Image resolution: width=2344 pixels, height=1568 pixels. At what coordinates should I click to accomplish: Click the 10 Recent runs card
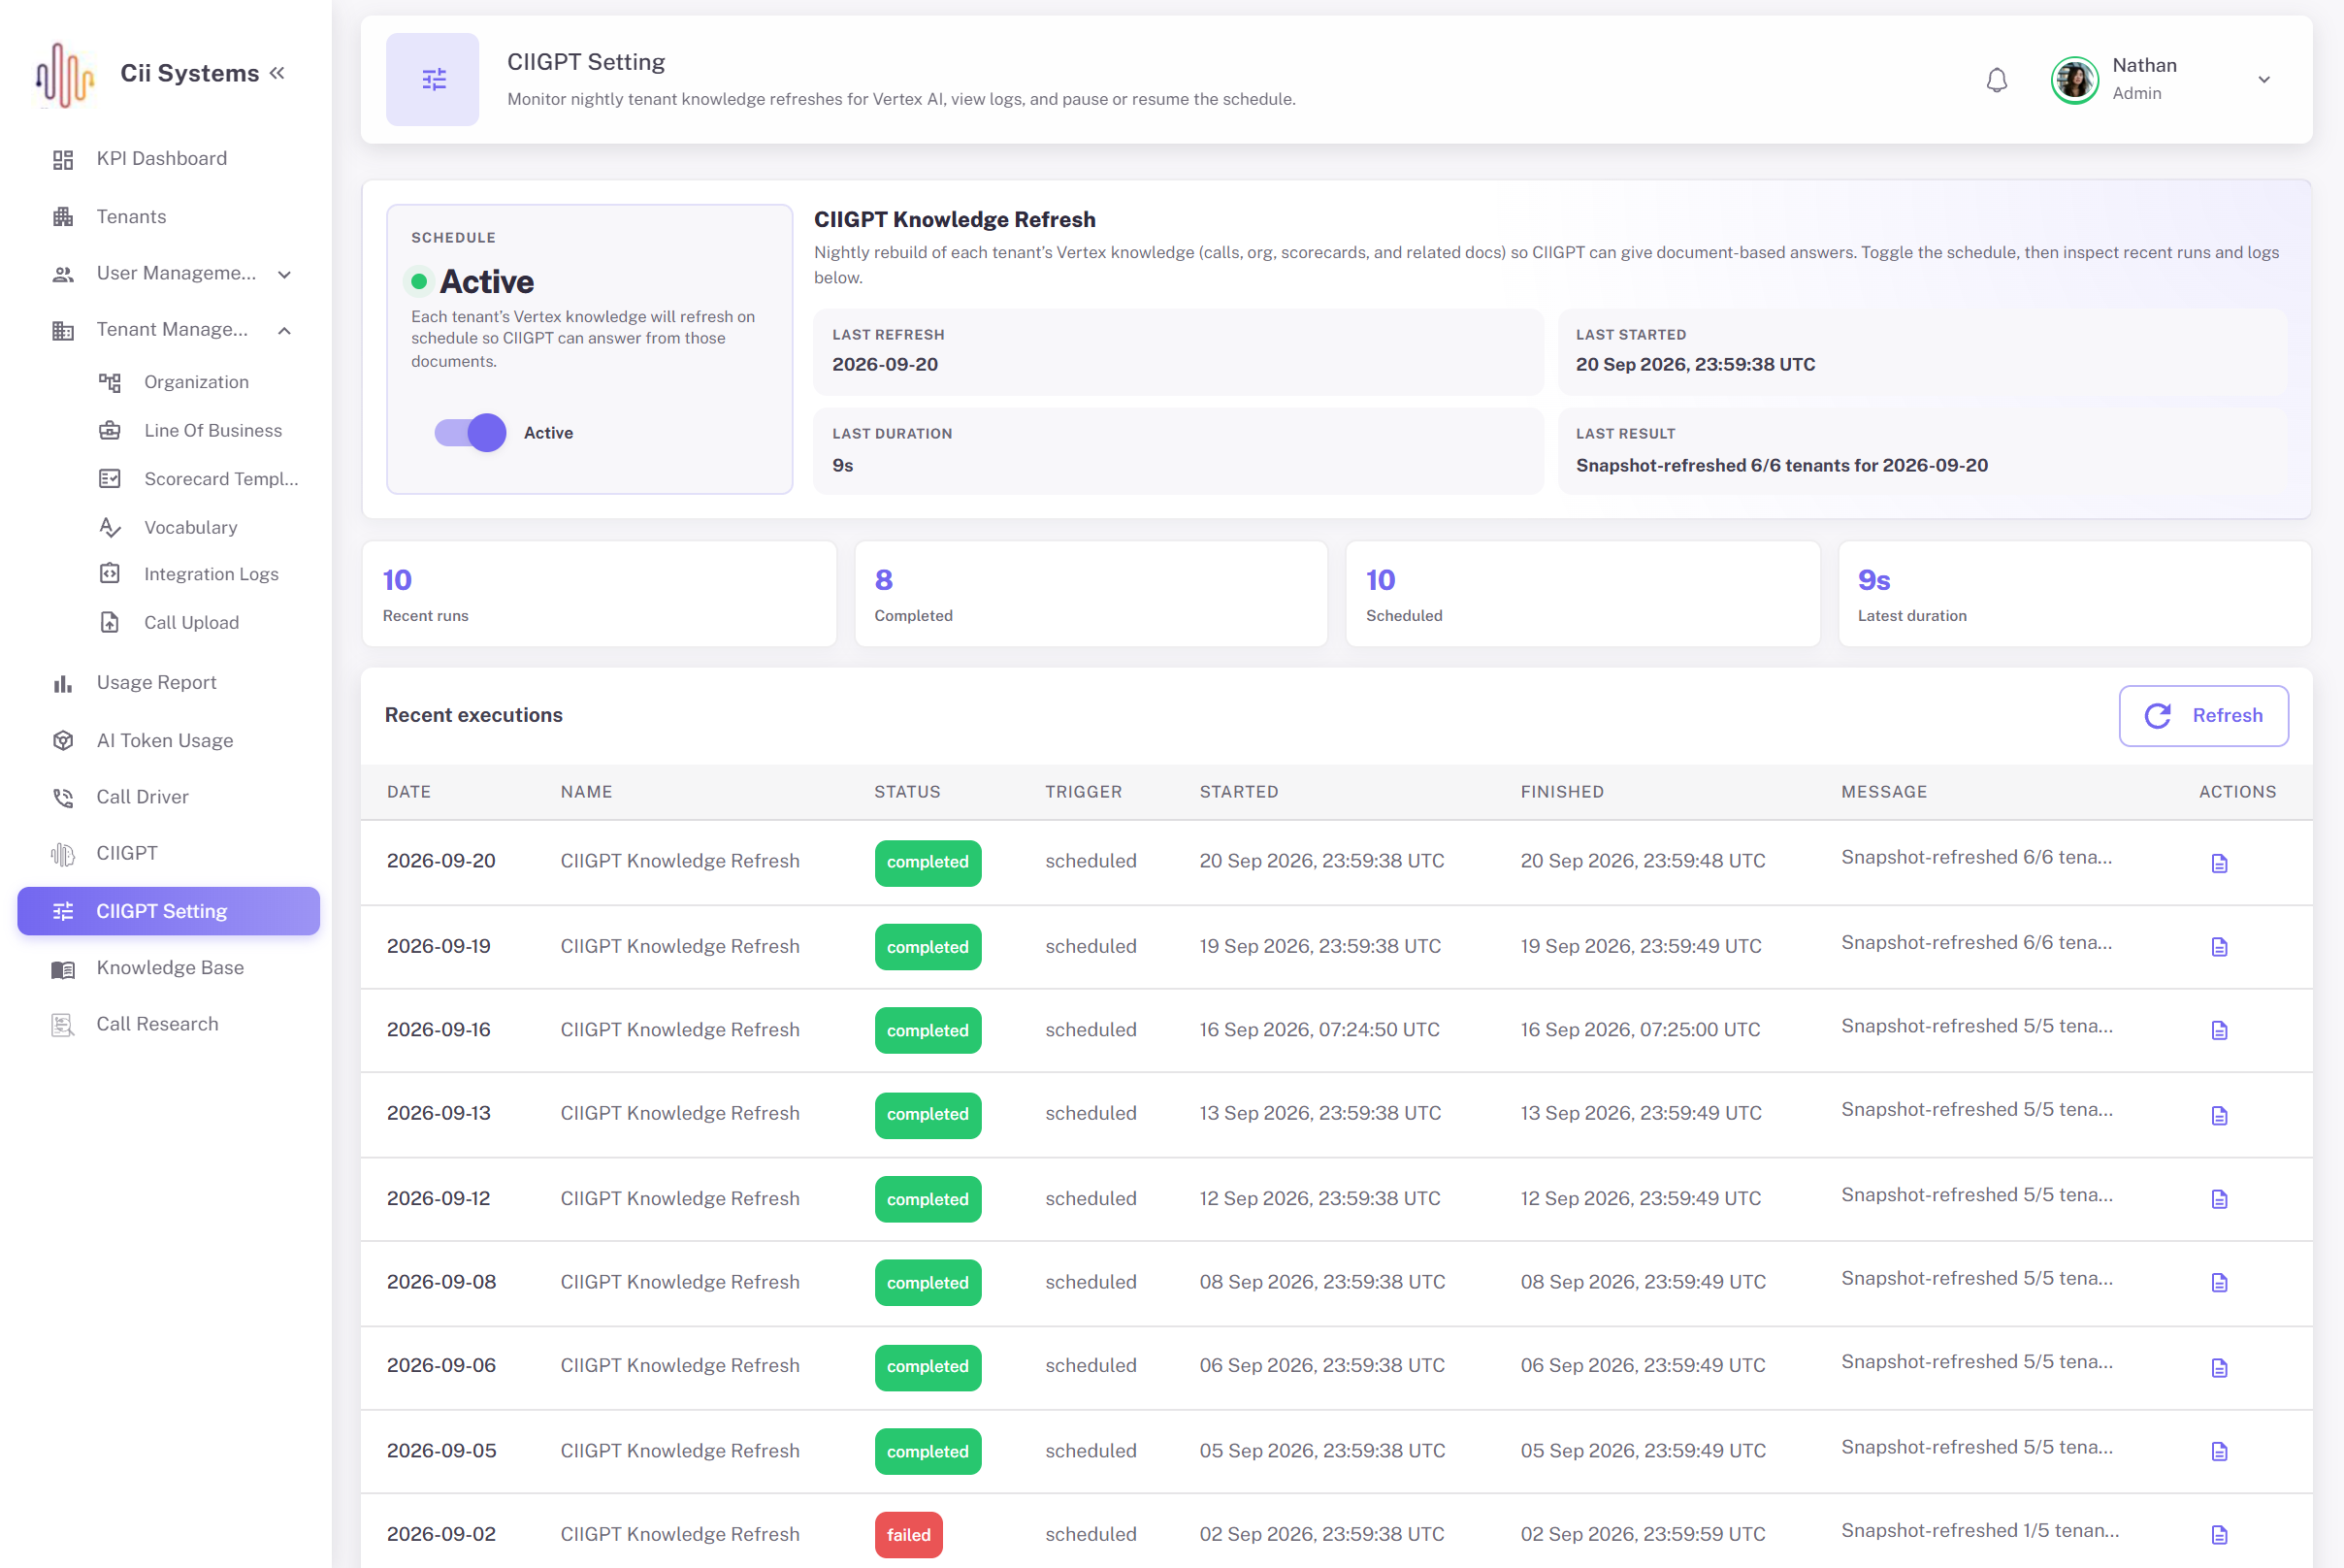tap(599, 594)
